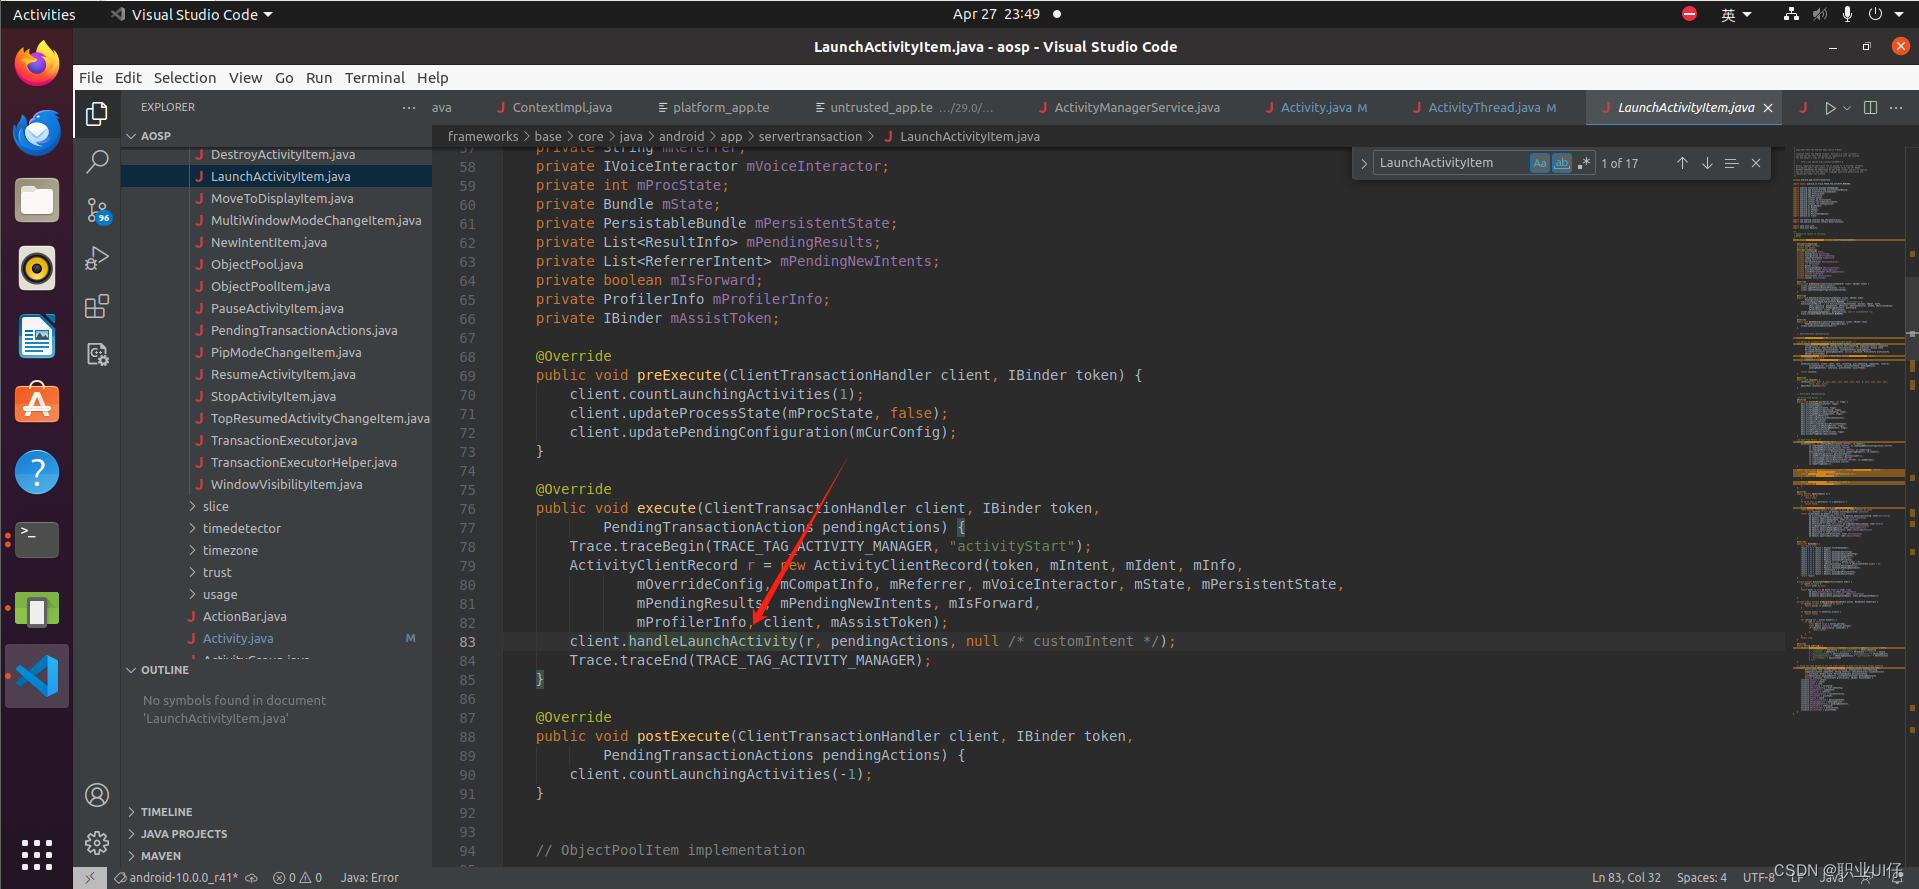
Task: Toggle Find in Selection icon
Action: click(x=1731, y=163)
